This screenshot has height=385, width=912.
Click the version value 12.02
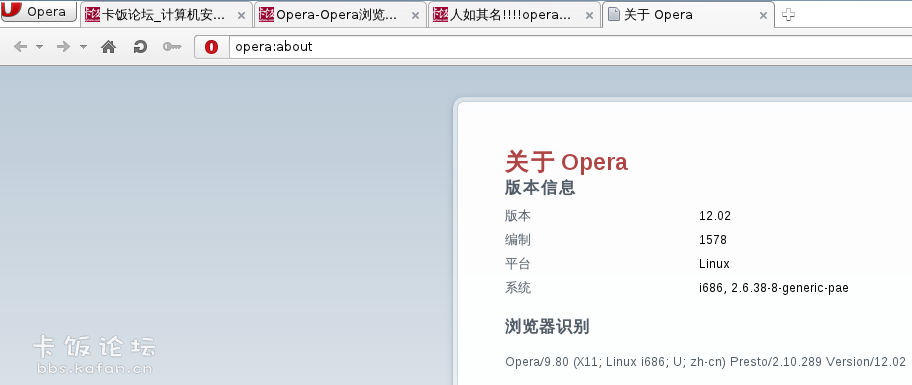point(715,216)
